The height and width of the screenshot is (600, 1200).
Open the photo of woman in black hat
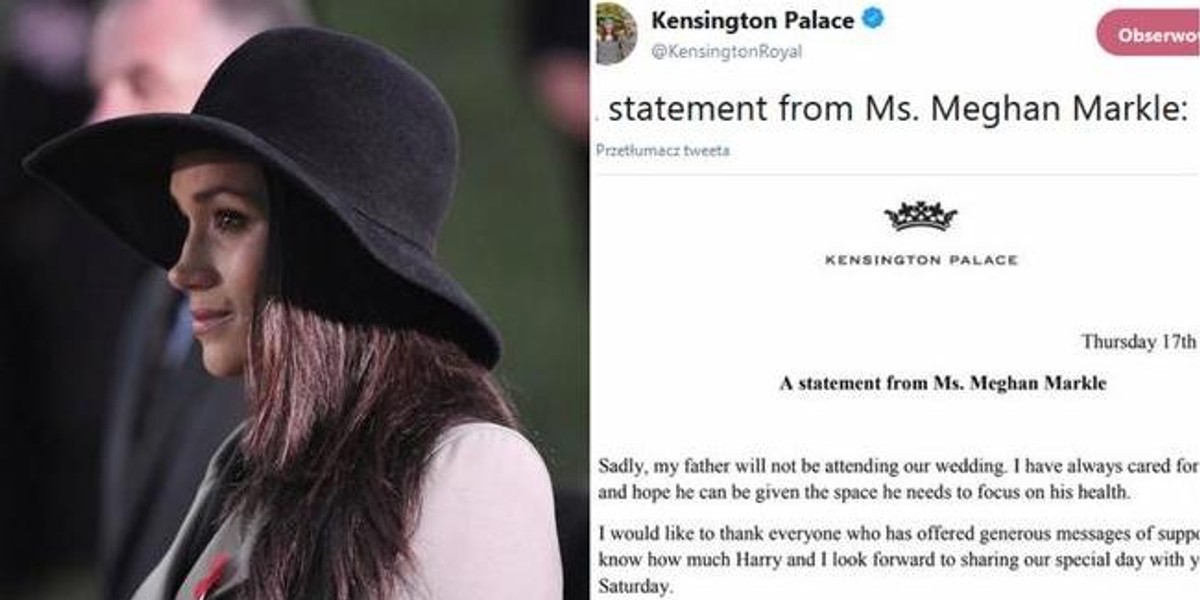point(294,300)
